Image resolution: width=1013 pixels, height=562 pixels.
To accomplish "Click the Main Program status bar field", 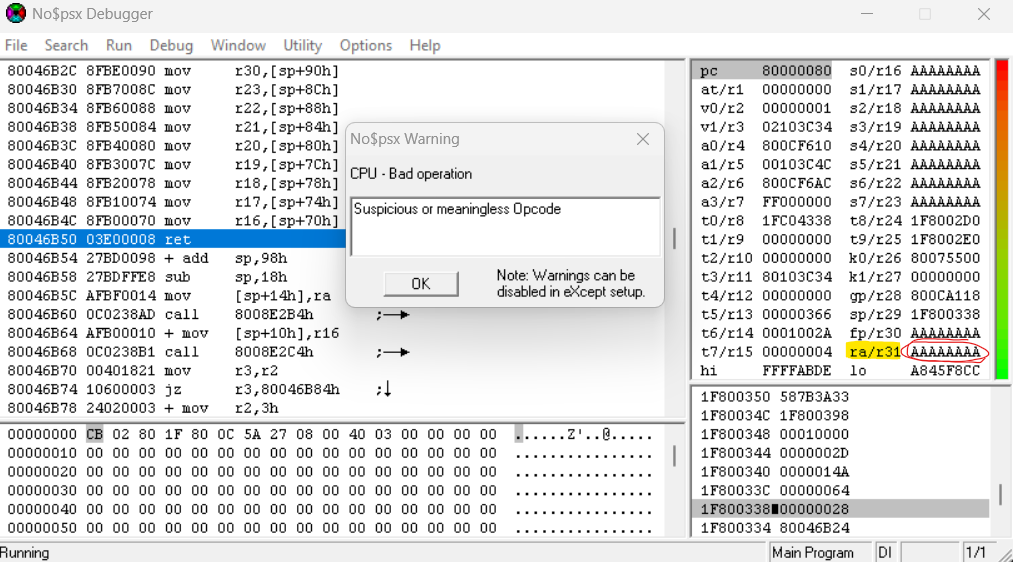I will click(813, 552).
